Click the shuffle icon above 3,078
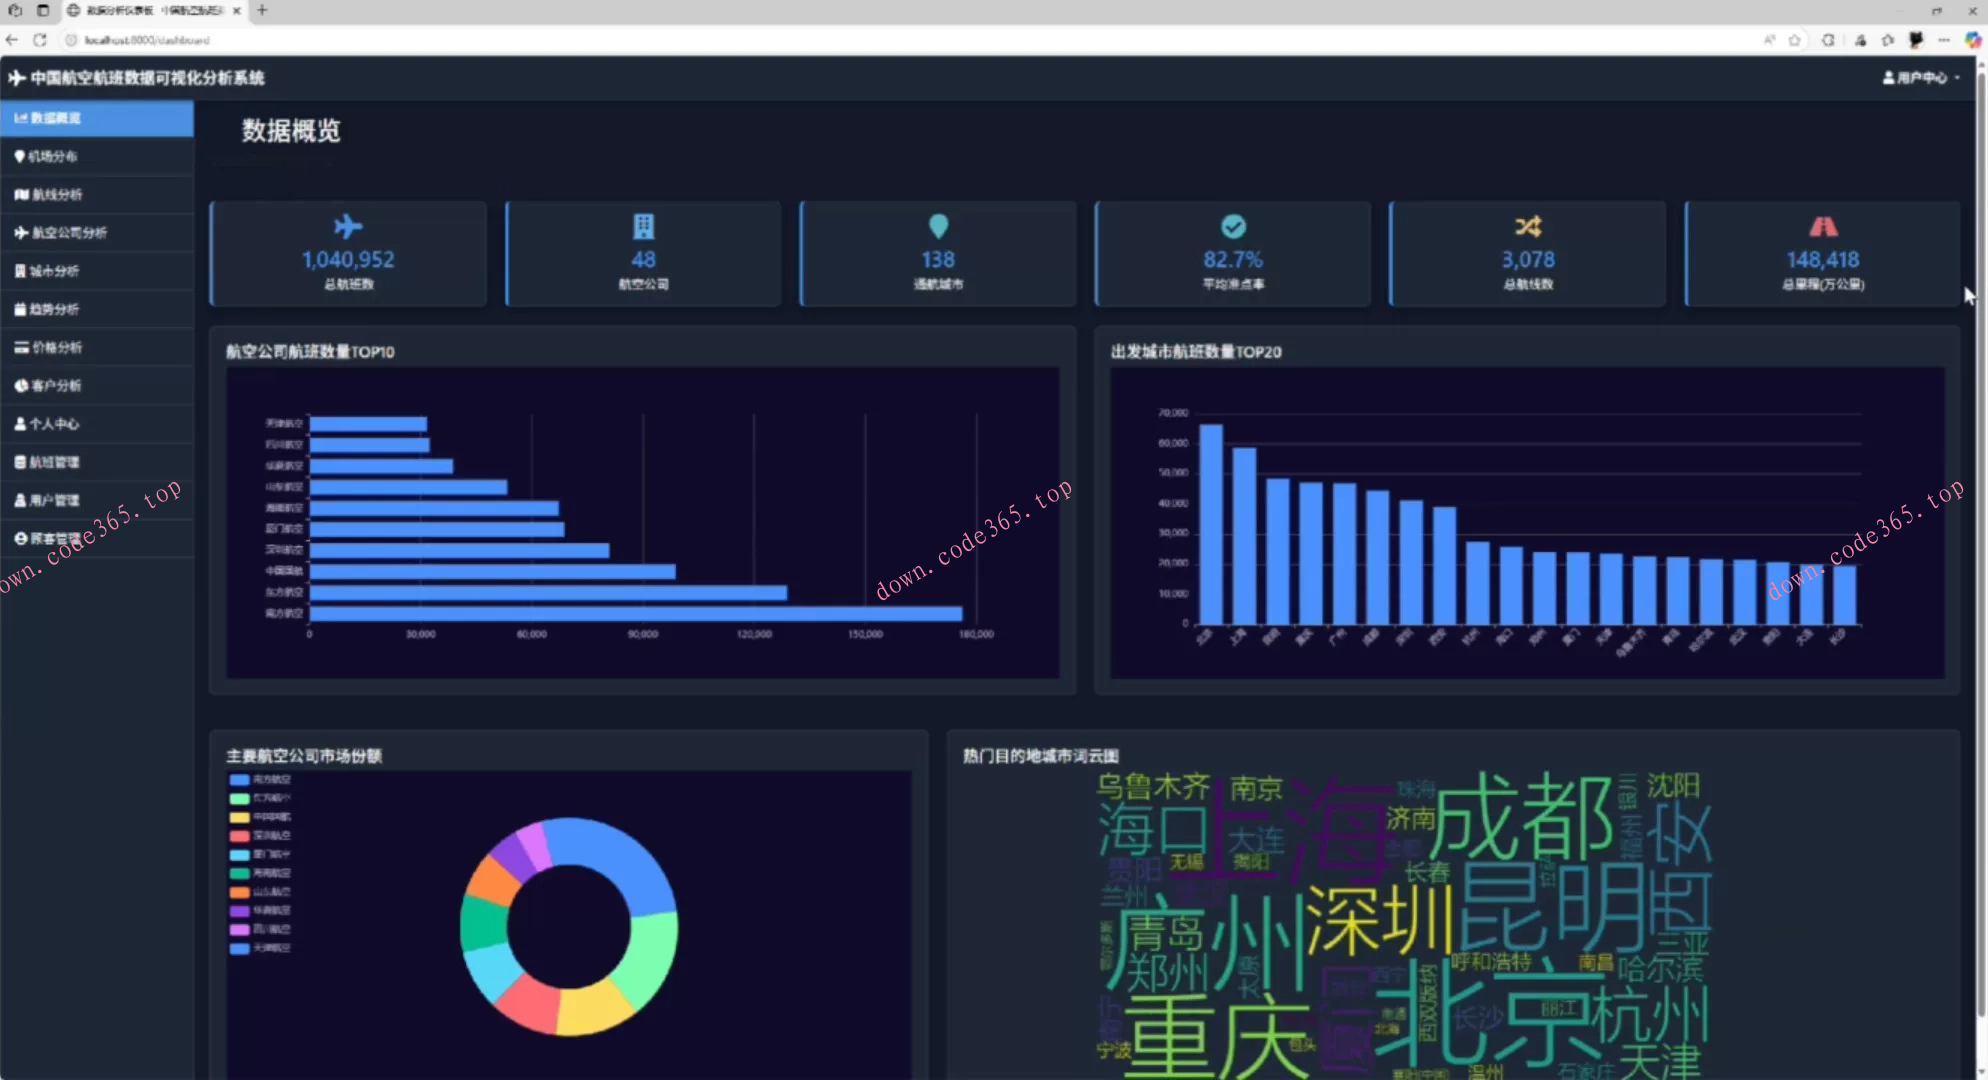1988x1080 pixels. [x=1527, y=227]
